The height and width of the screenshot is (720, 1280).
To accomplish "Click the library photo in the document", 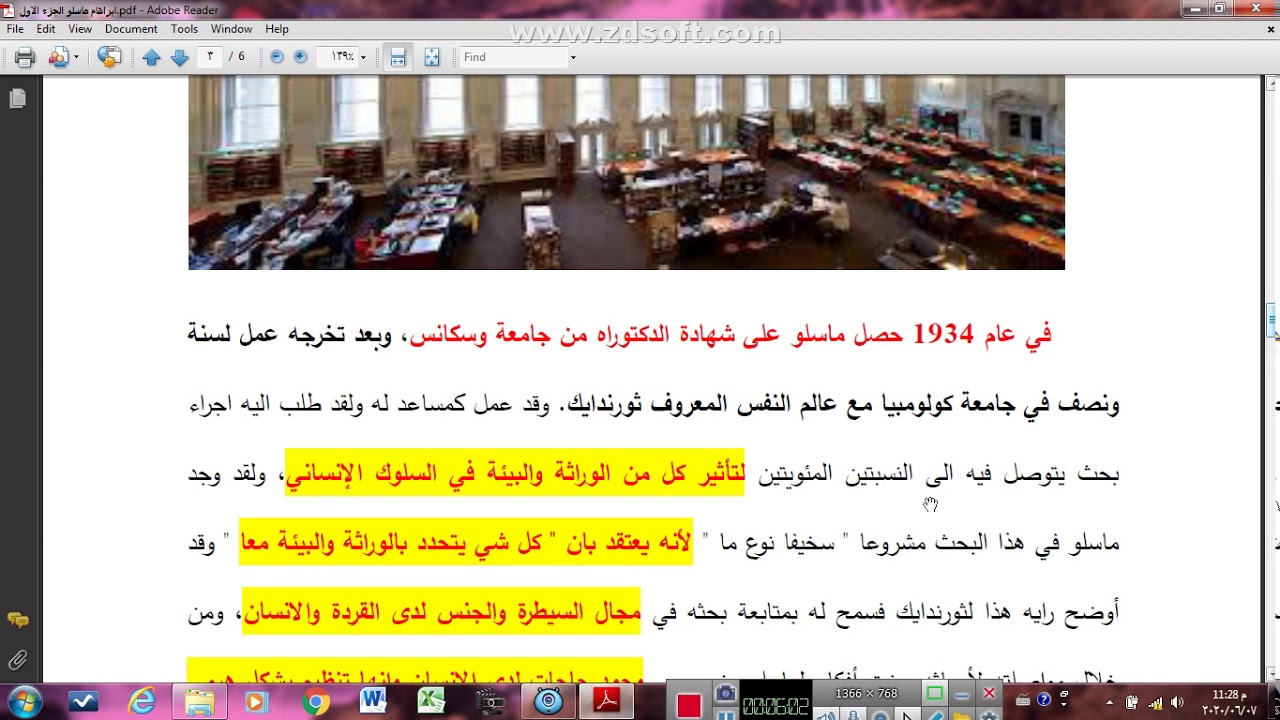I will (x=626, y=172).
